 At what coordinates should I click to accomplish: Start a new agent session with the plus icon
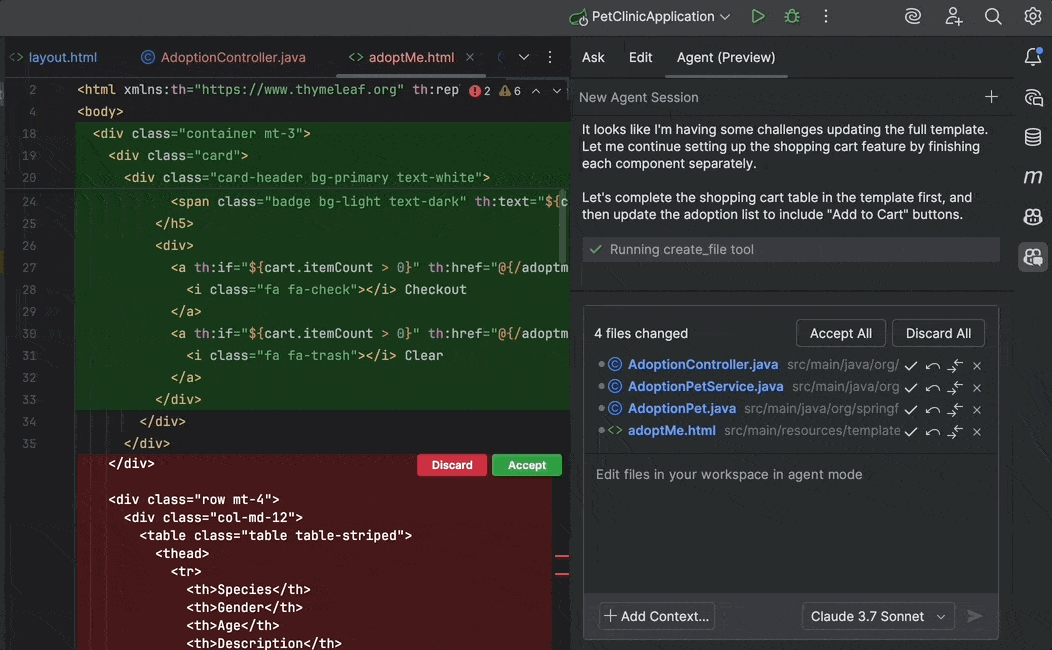click(x=991, y=97)
